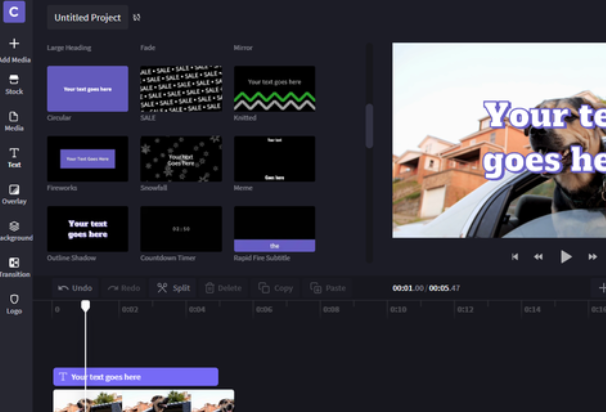Open the Overlay panel
Screen dimensions: 606x412
(x=14, y=194)
